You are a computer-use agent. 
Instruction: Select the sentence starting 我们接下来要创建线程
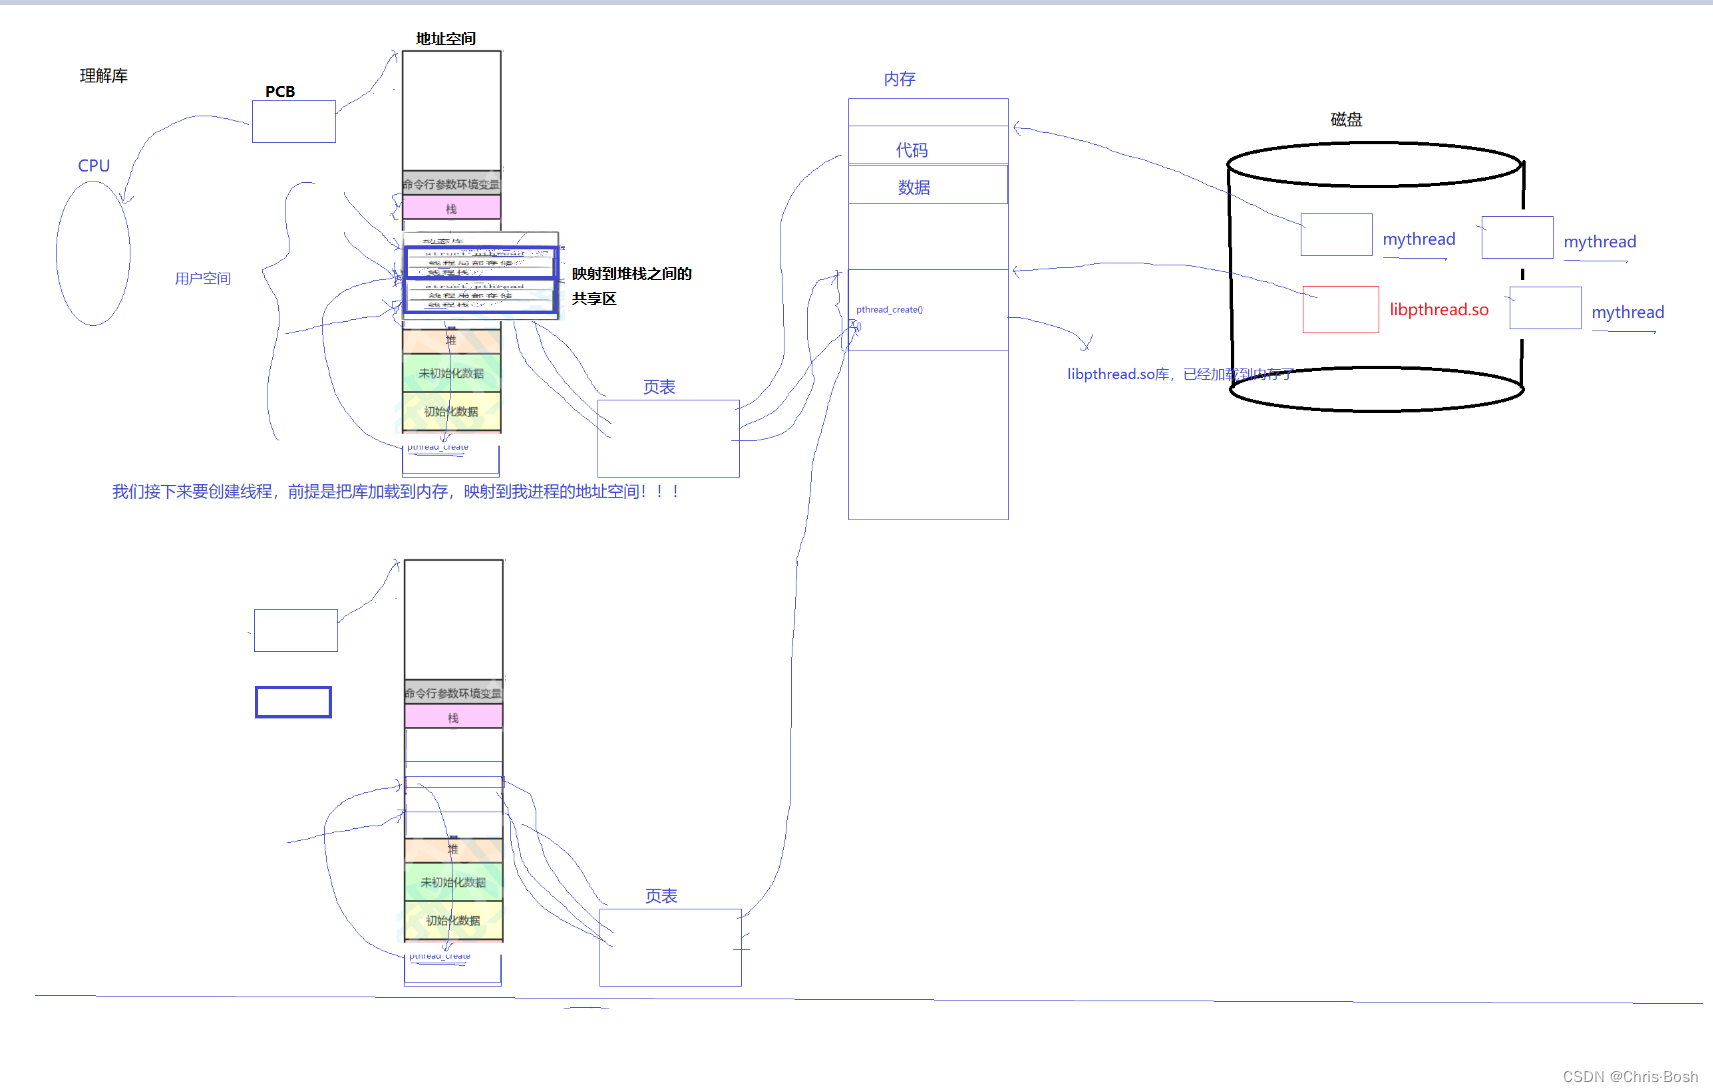(396, 492)
